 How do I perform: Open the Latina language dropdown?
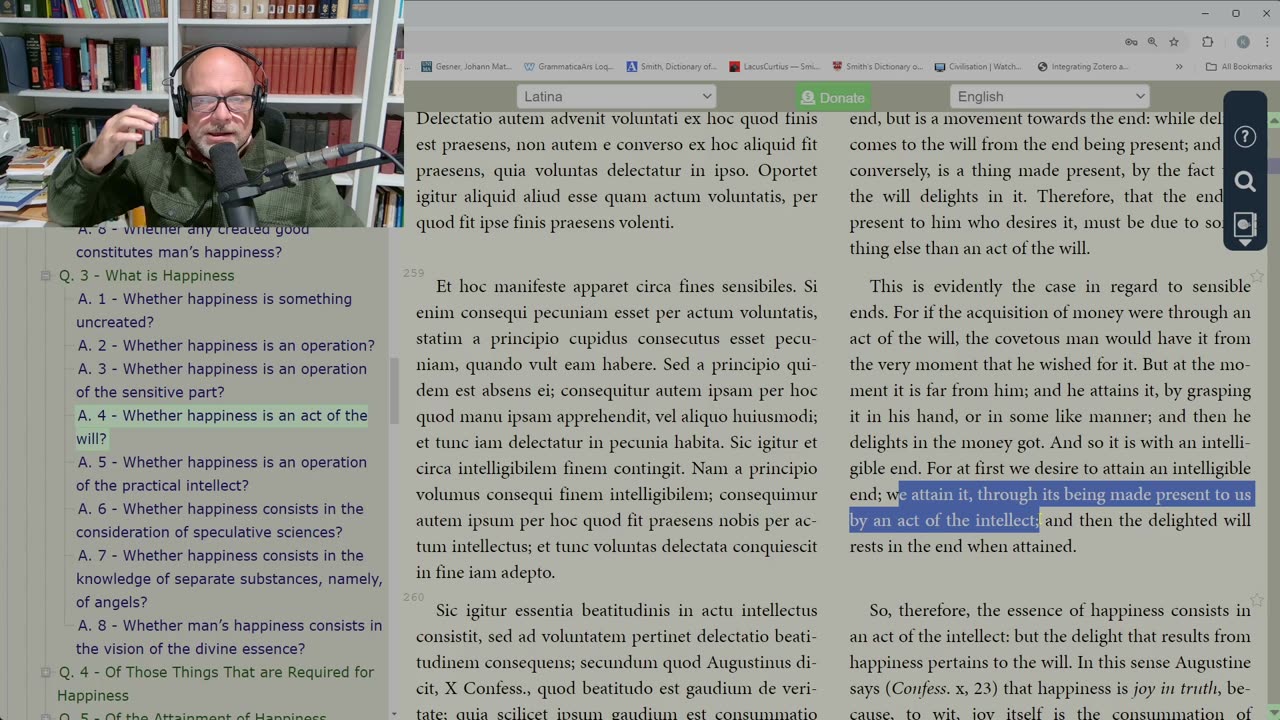[x=616, y=96]
